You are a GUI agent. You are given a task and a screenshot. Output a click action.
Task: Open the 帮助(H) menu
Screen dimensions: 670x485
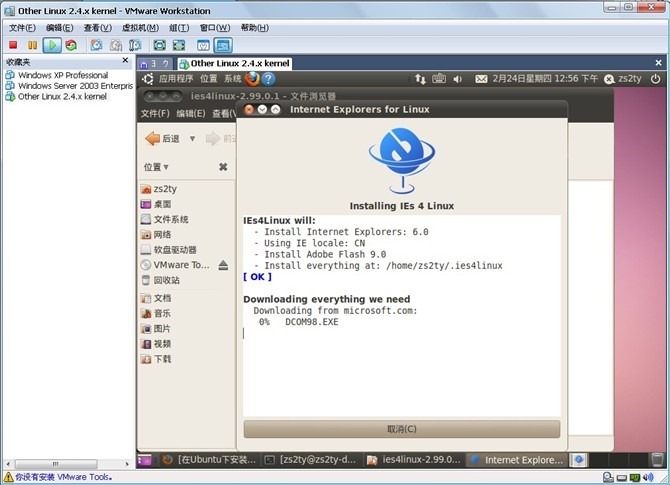click(255, 28)
